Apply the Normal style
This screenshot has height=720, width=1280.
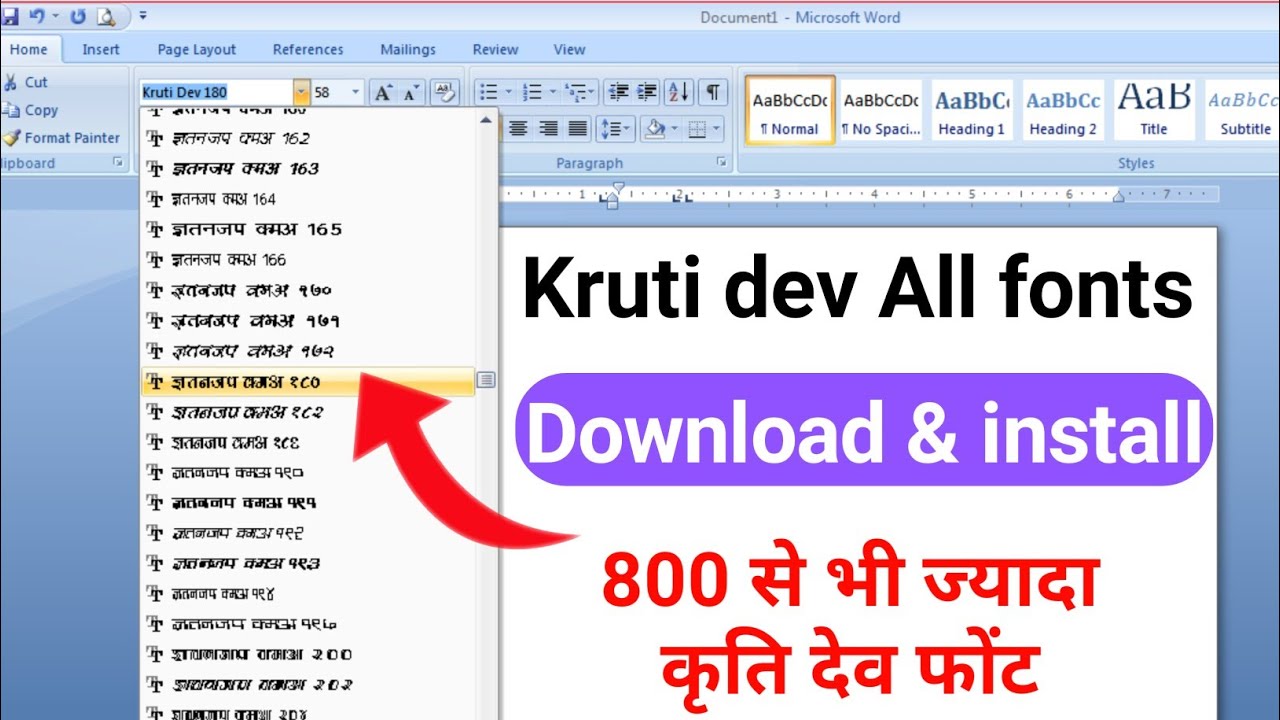click(790, 111)
